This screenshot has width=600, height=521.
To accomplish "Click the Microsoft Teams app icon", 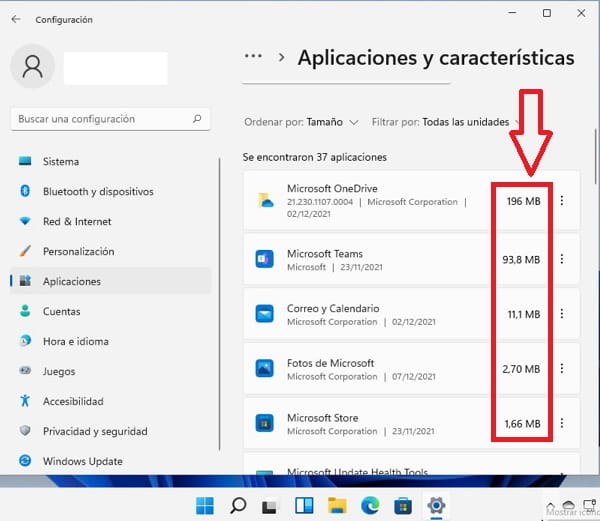I will (x=265, y=259).
